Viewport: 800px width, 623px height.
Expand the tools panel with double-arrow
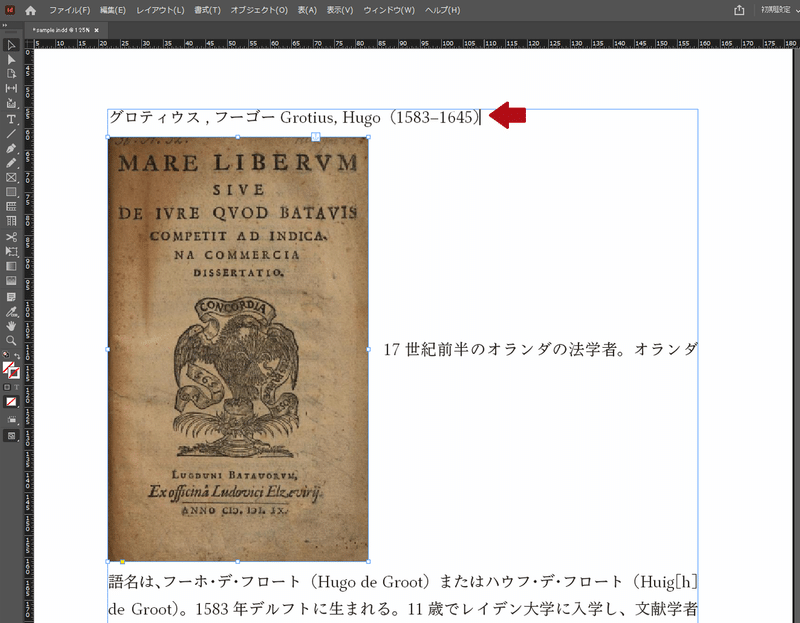pos(5,24)
